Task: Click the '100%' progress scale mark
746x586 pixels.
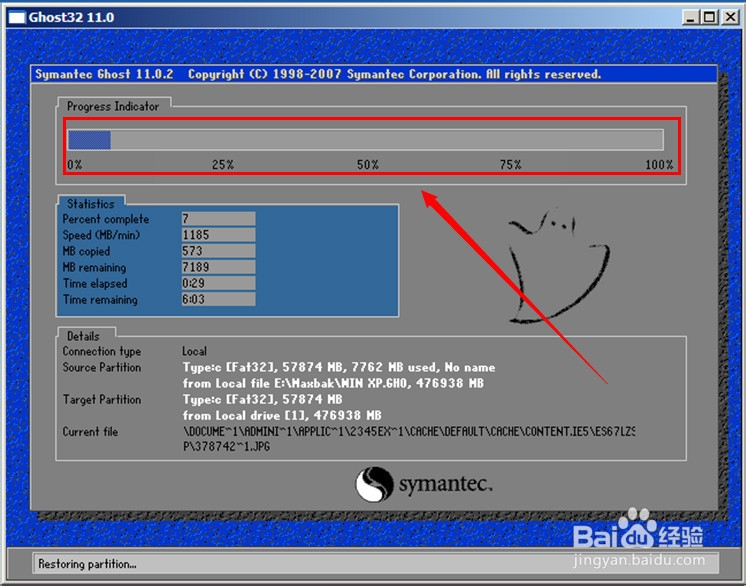Action: click(x=659, y=165)
